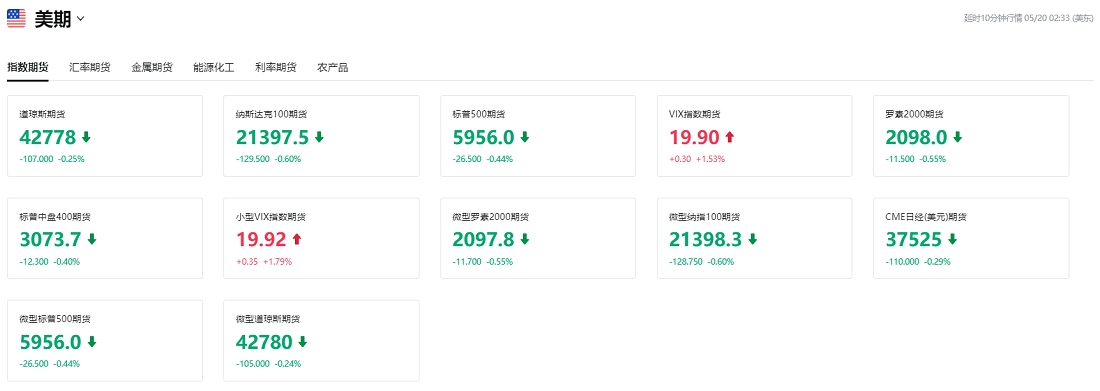Viewport: 1100px width, 391px height.
Task: Click 5956.0 in the 标普500期货 card
Action: tap(483, 137)
